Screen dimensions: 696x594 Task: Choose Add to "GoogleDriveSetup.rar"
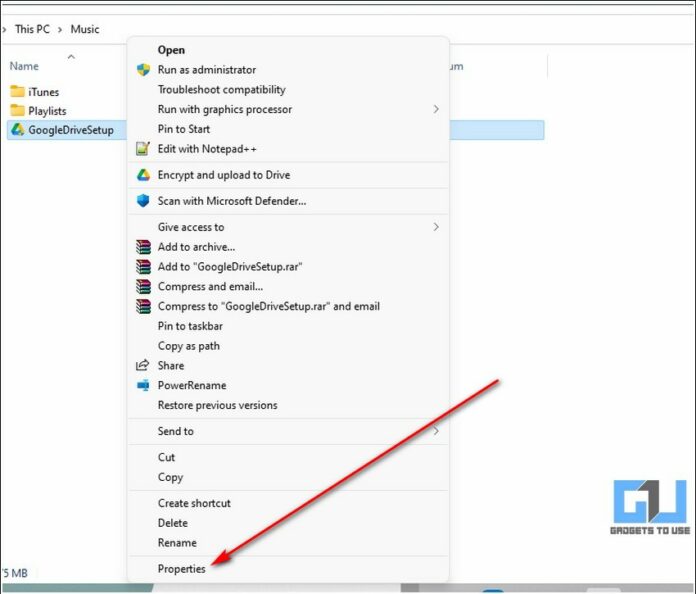pos(230,266)
